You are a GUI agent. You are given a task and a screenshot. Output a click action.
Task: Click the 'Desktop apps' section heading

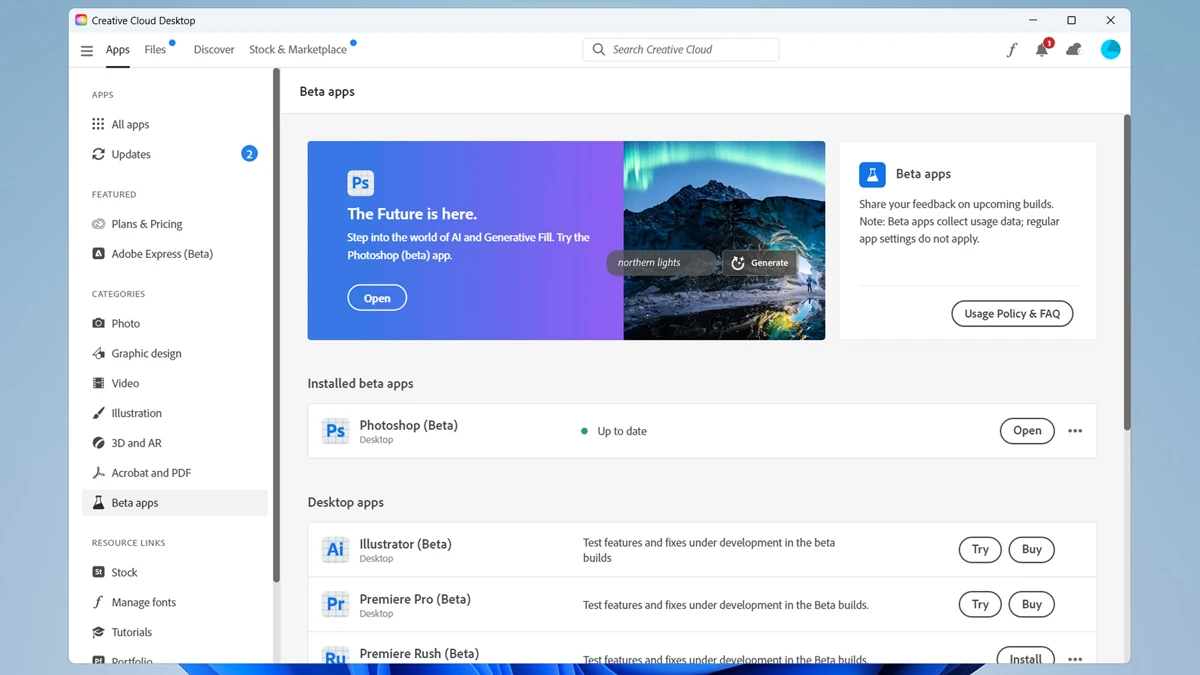click(345, 502)
